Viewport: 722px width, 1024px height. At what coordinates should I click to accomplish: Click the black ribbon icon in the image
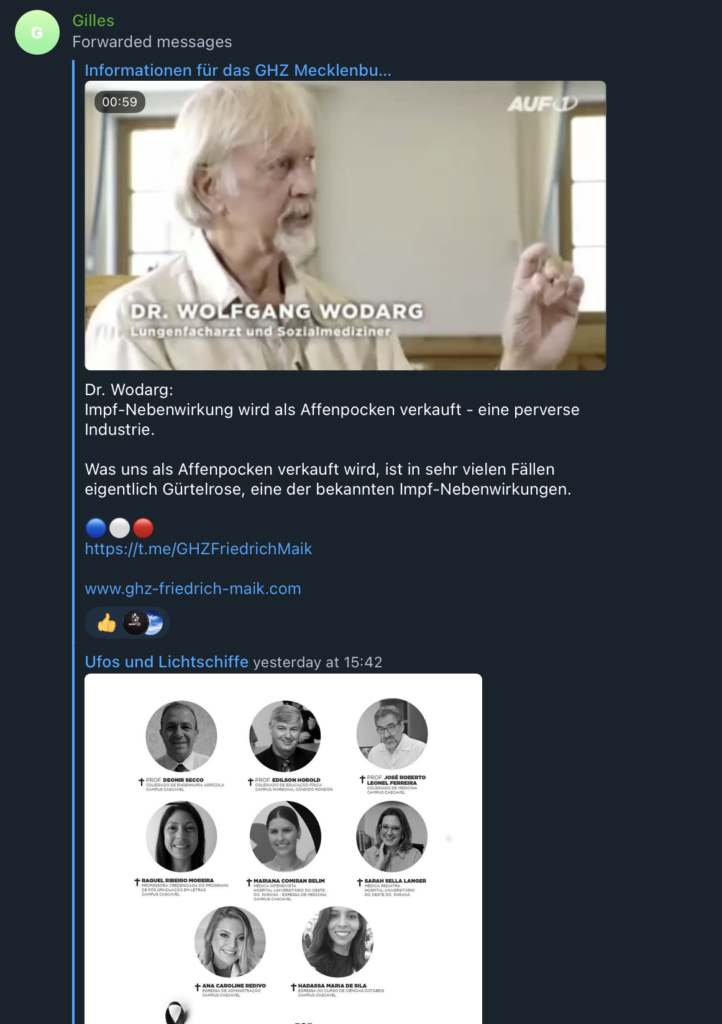click(x=176, y=1013)
